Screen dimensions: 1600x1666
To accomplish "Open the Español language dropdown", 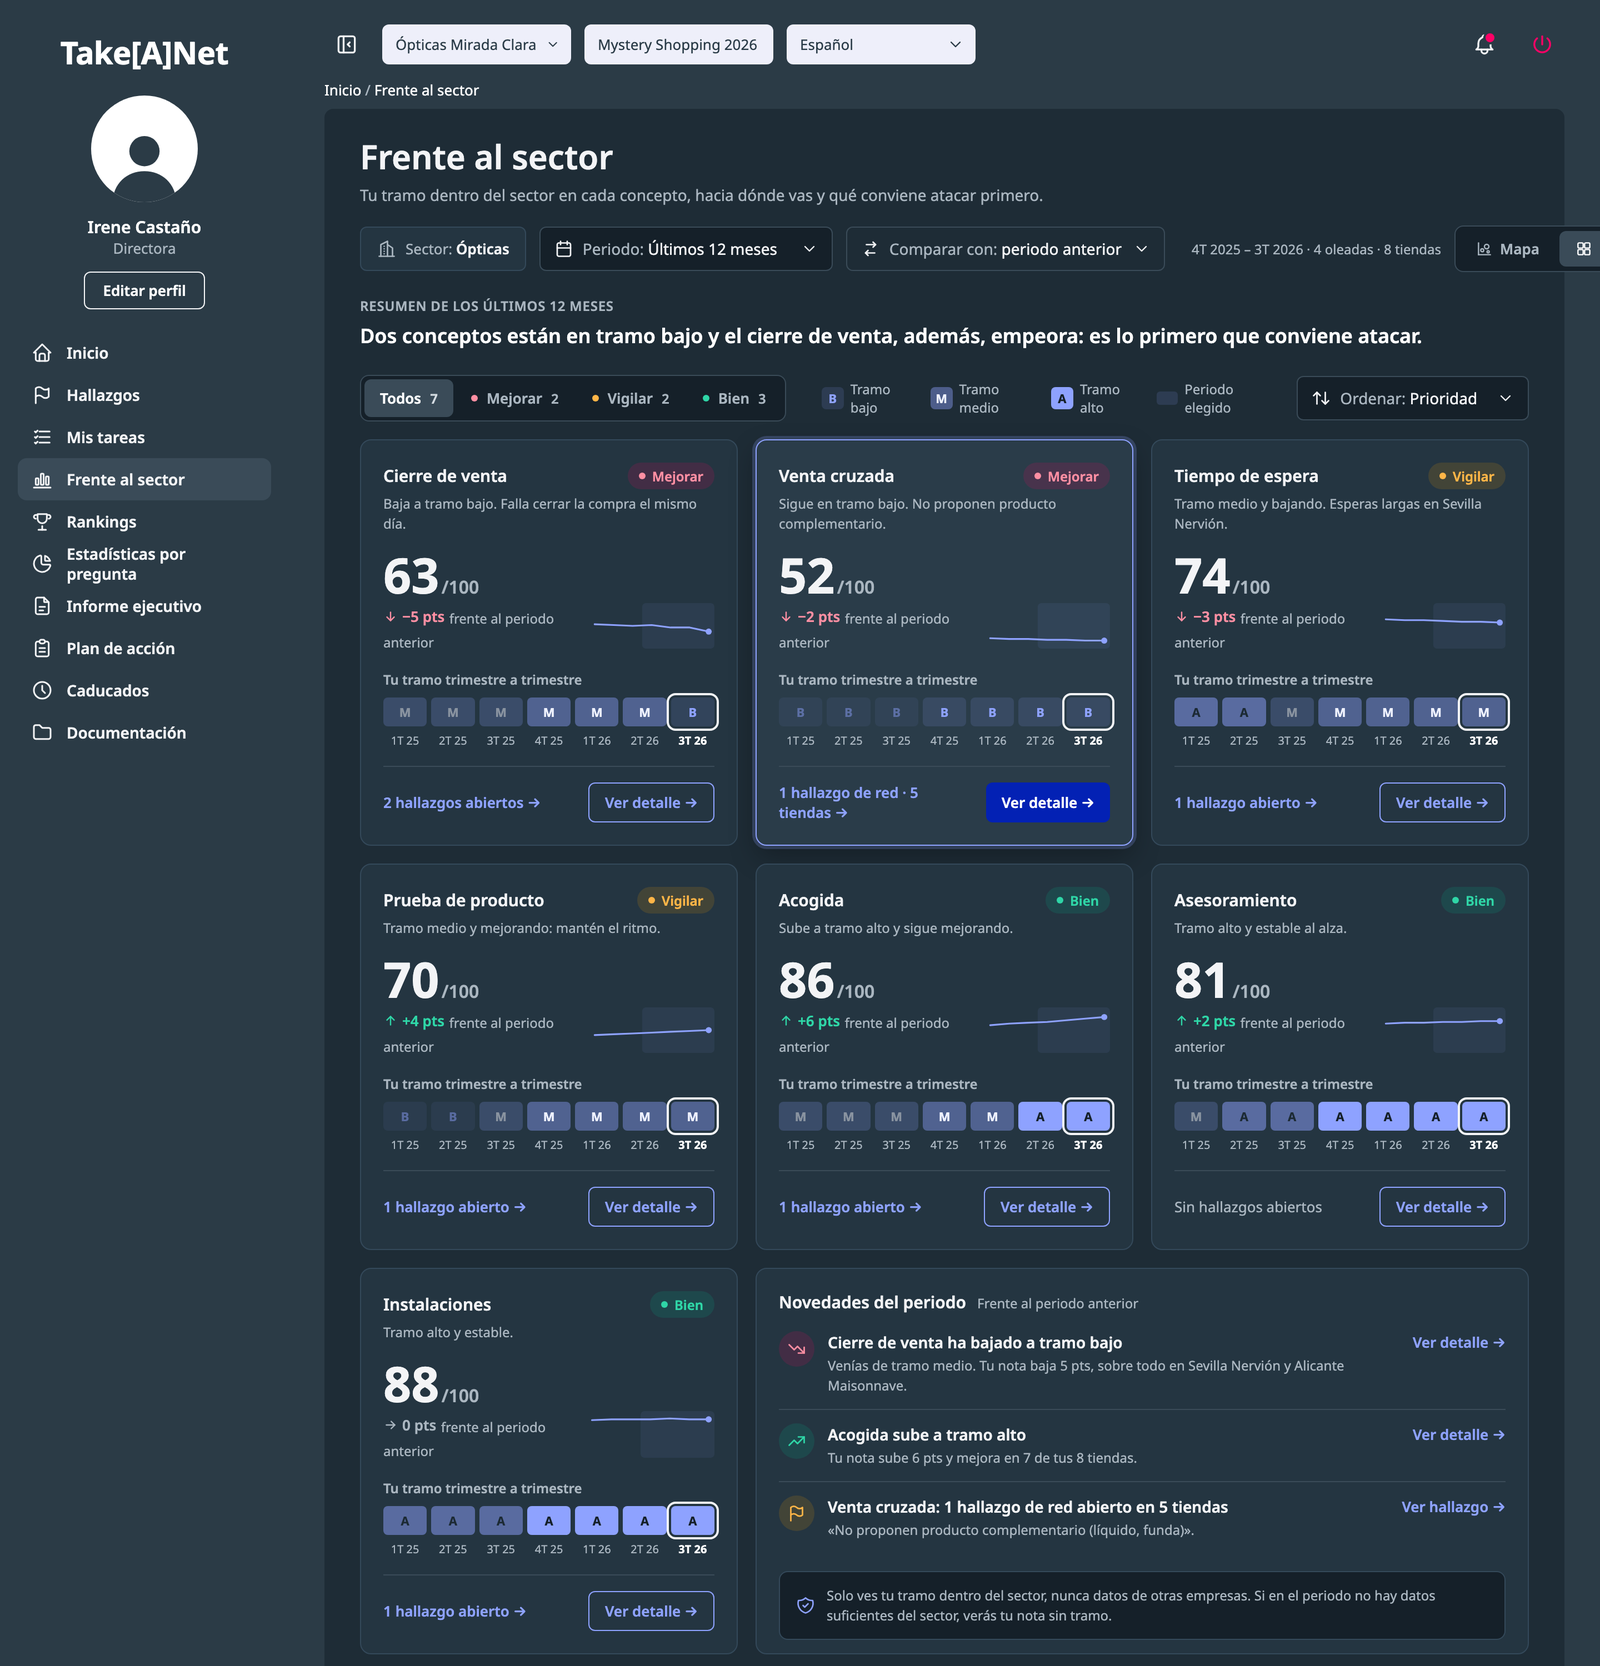I will coord(880,45).
